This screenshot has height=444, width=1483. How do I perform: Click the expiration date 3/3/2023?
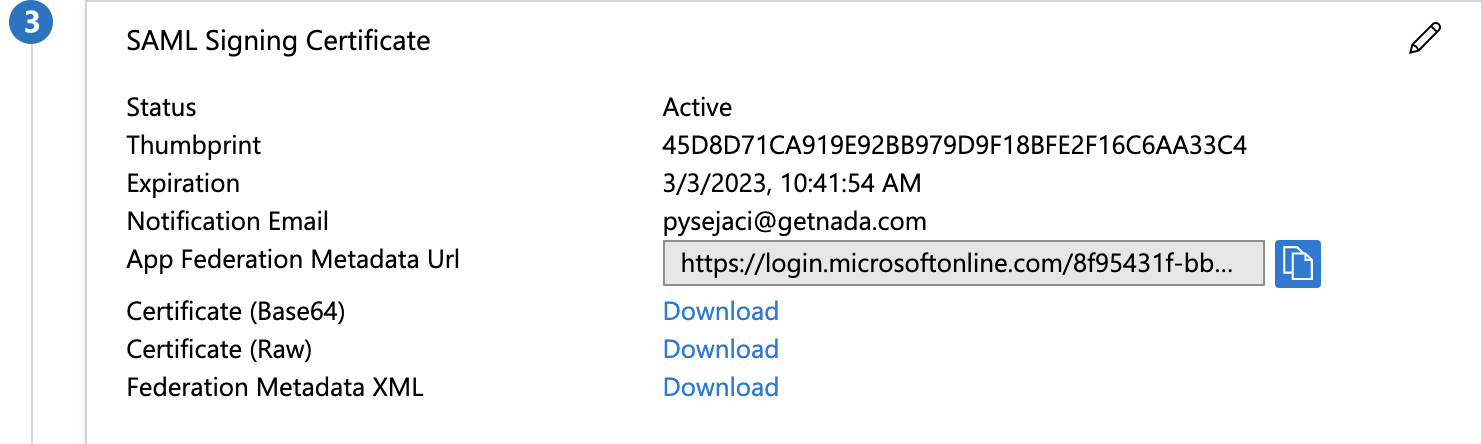pyautogui.click(x=792, y=183)
